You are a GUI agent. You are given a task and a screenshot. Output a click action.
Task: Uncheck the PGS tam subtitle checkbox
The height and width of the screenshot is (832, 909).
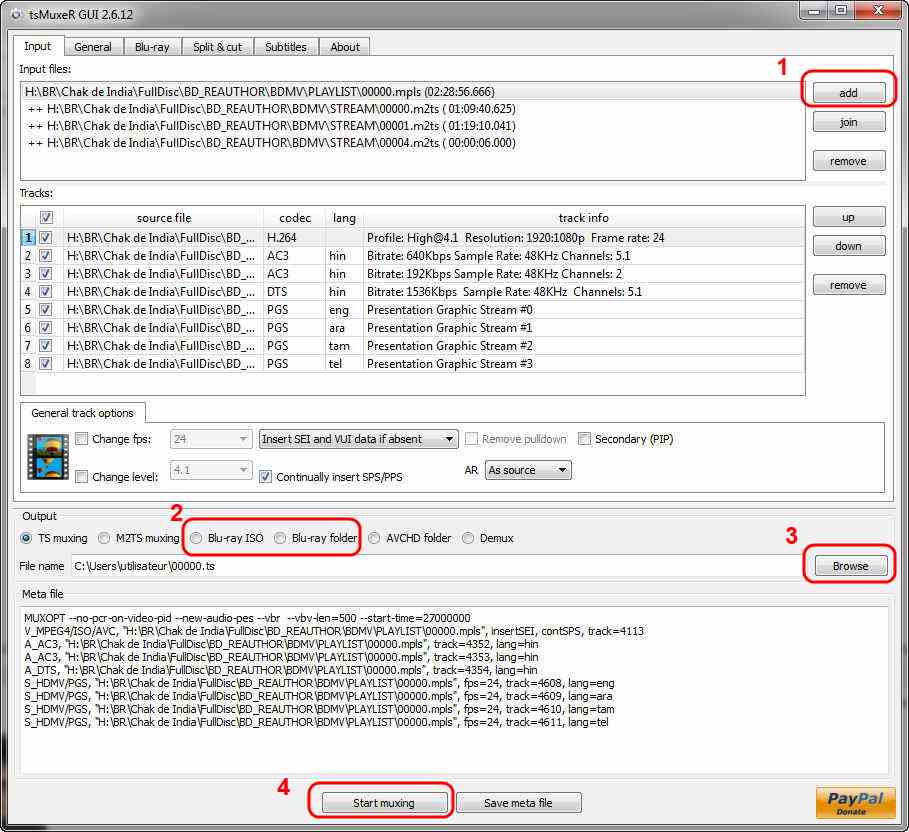coord(45,346)
